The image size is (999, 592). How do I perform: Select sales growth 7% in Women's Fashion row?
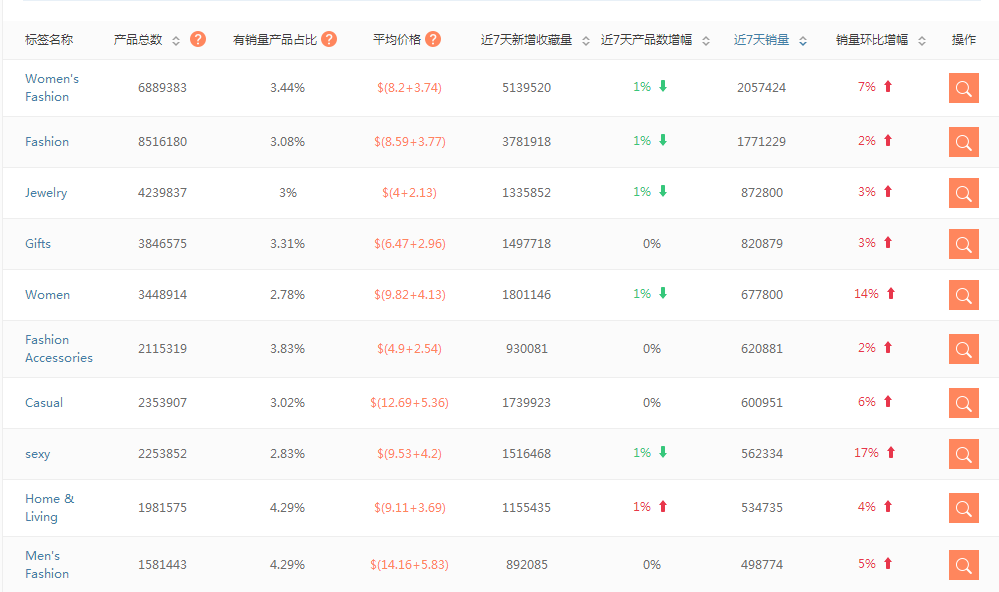pyautogui.click(x=866, y=87)
